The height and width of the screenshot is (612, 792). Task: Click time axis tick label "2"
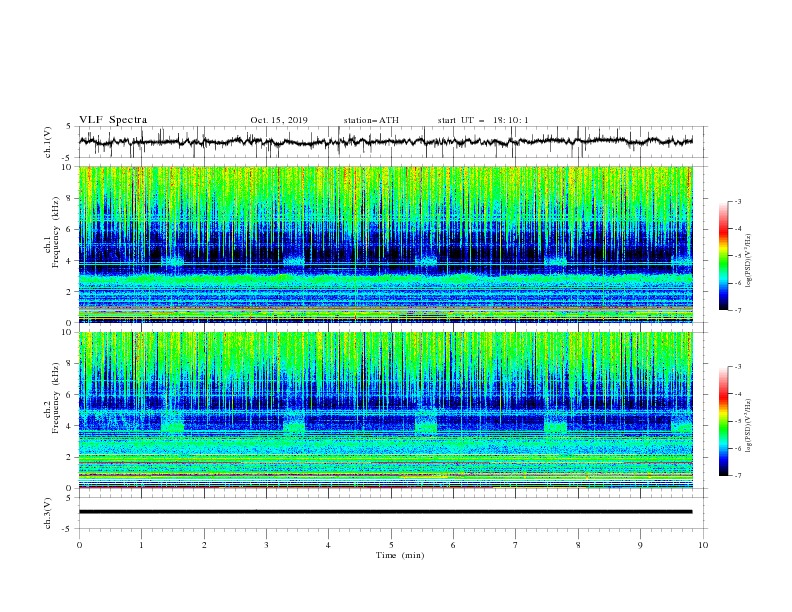click(x=204, y=545)
